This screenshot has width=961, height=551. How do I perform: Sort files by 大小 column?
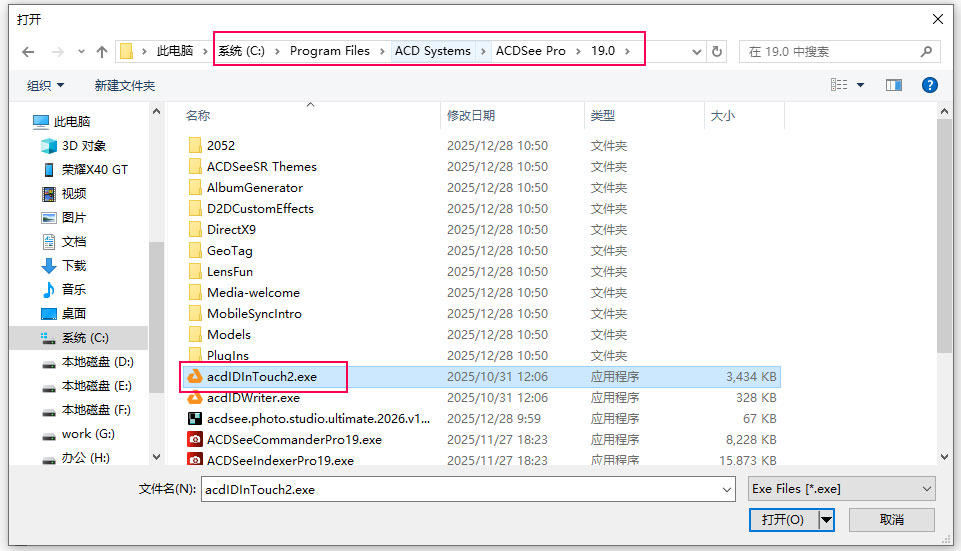click(723, 115)
